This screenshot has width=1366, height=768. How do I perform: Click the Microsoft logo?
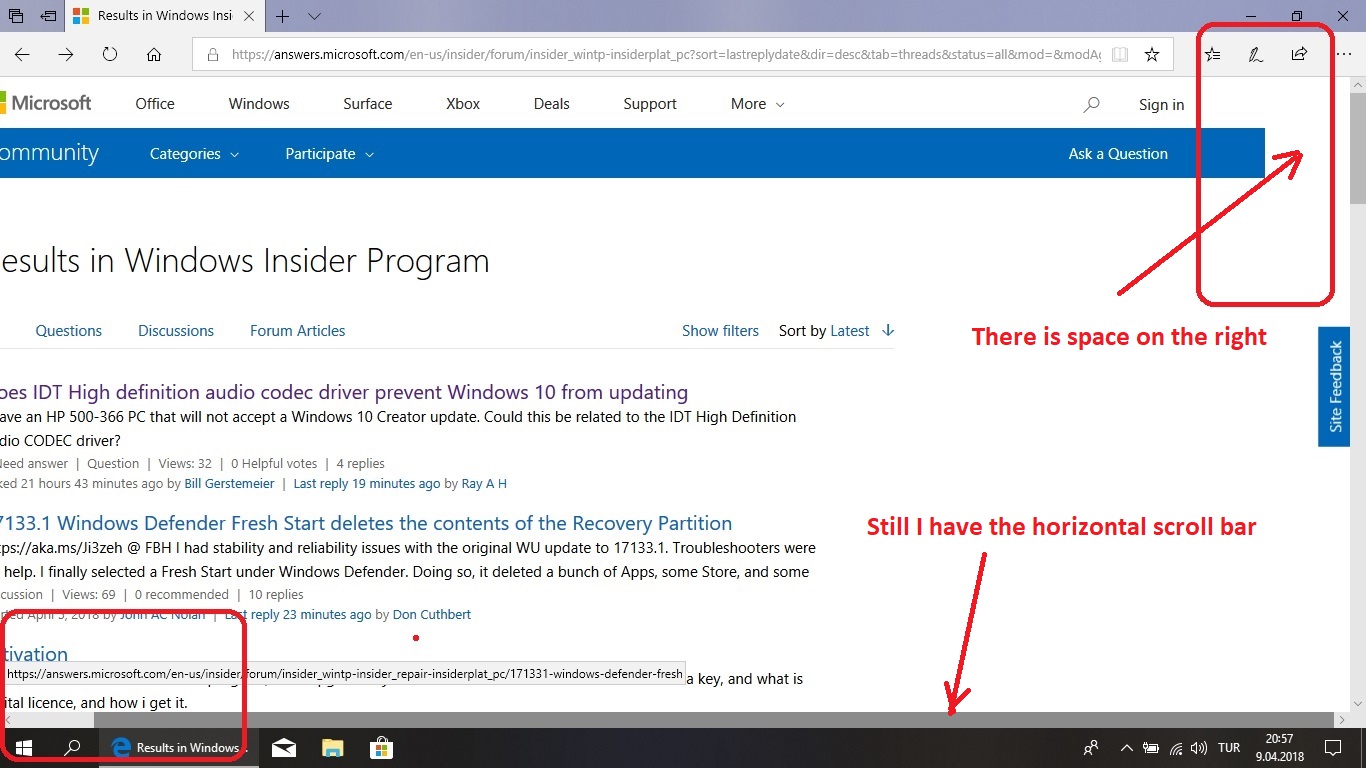click(x=46, y=103)
